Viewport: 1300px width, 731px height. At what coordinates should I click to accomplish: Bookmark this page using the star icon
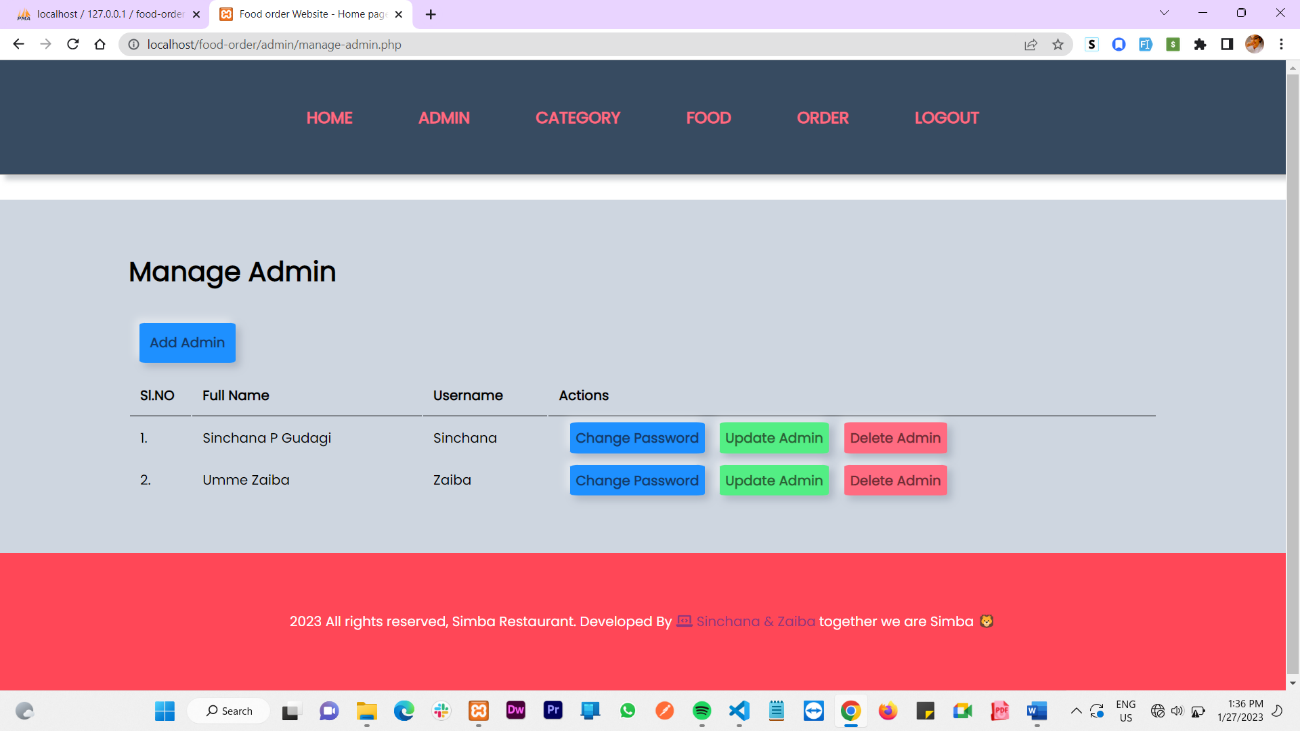pos(1058,44)
